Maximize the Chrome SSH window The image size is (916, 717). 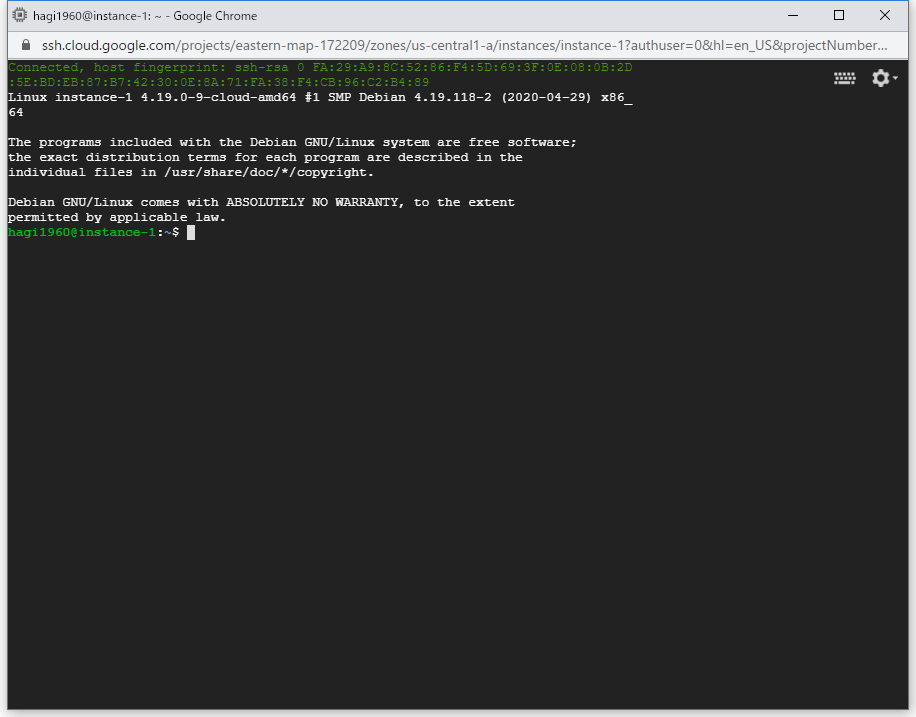point(839,16)
